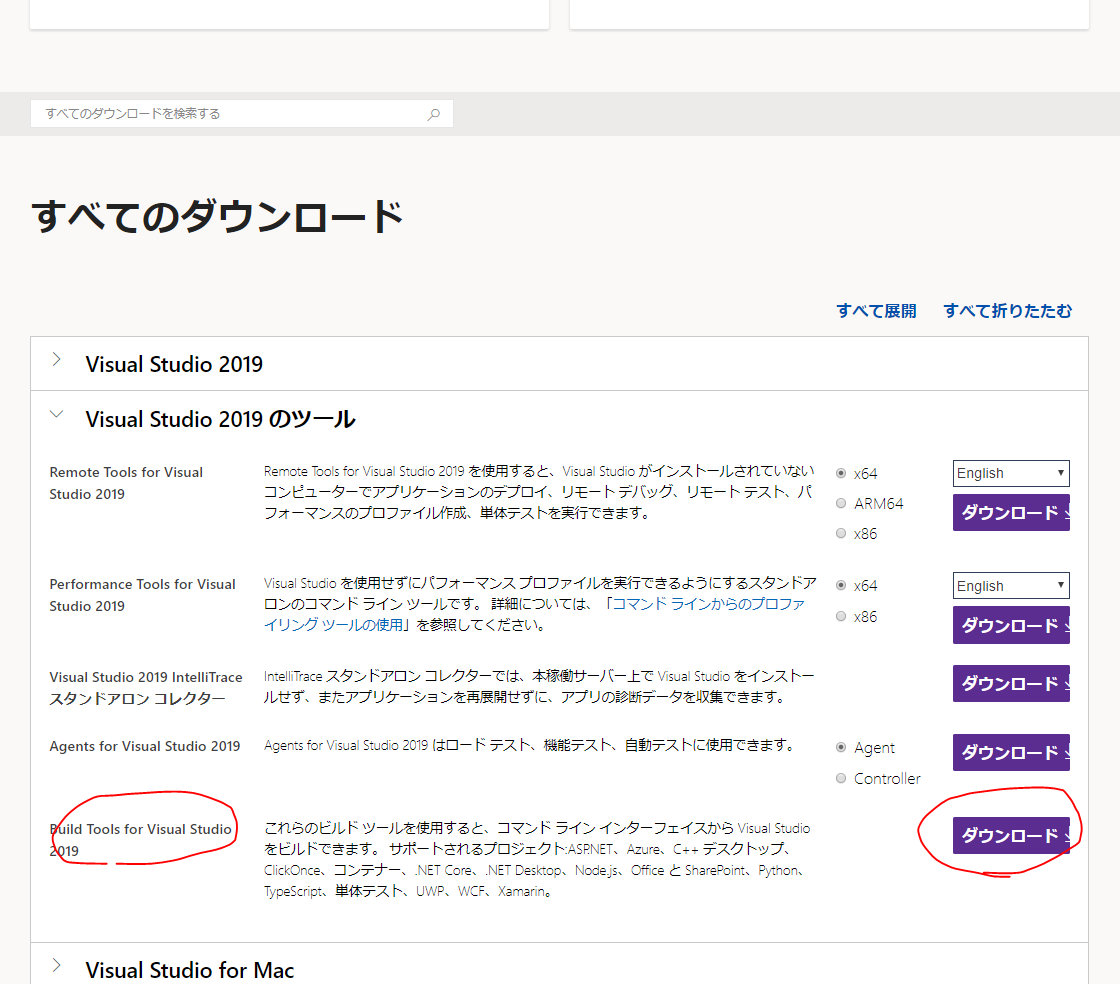Click the Agents for Visual Studio 2019 title
The width and height of the screenshot is (1120, 984).
tap(145, 746)
